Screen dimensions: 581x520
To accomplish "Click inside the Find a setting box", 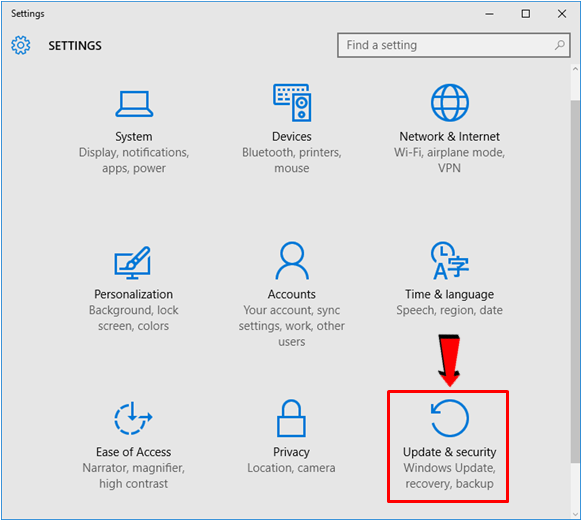I will [x=454, y=45].
